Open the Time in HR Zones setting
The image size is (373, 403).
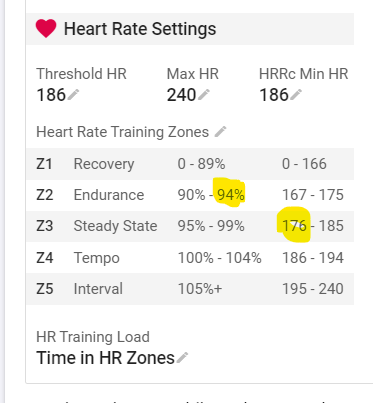click(x=105, y=358)
